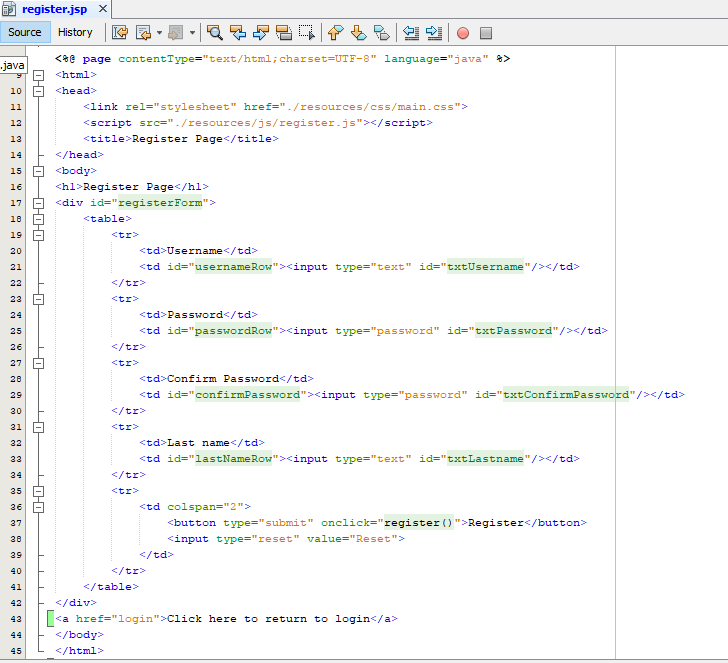Start Macro Recording red circle
728x663 pixels.
[x=463, y=33]
